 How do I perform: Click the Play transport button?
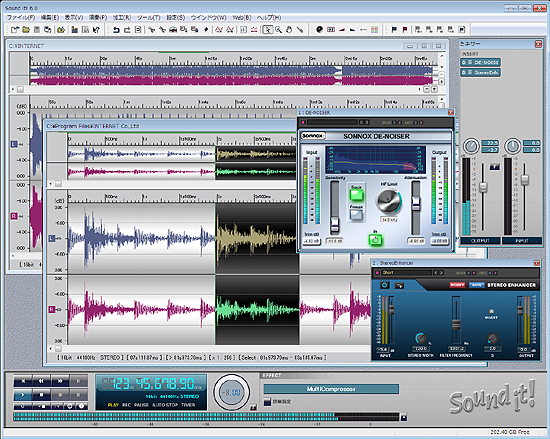(x=23, y=395)
